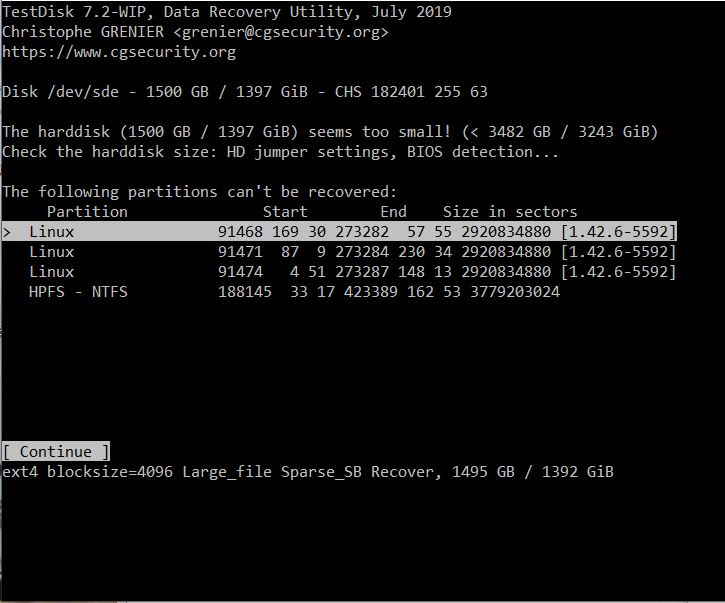
Task: Open the https://www.cgsecurity.org link
Action: pyautogui.click(x=119, y=52)
